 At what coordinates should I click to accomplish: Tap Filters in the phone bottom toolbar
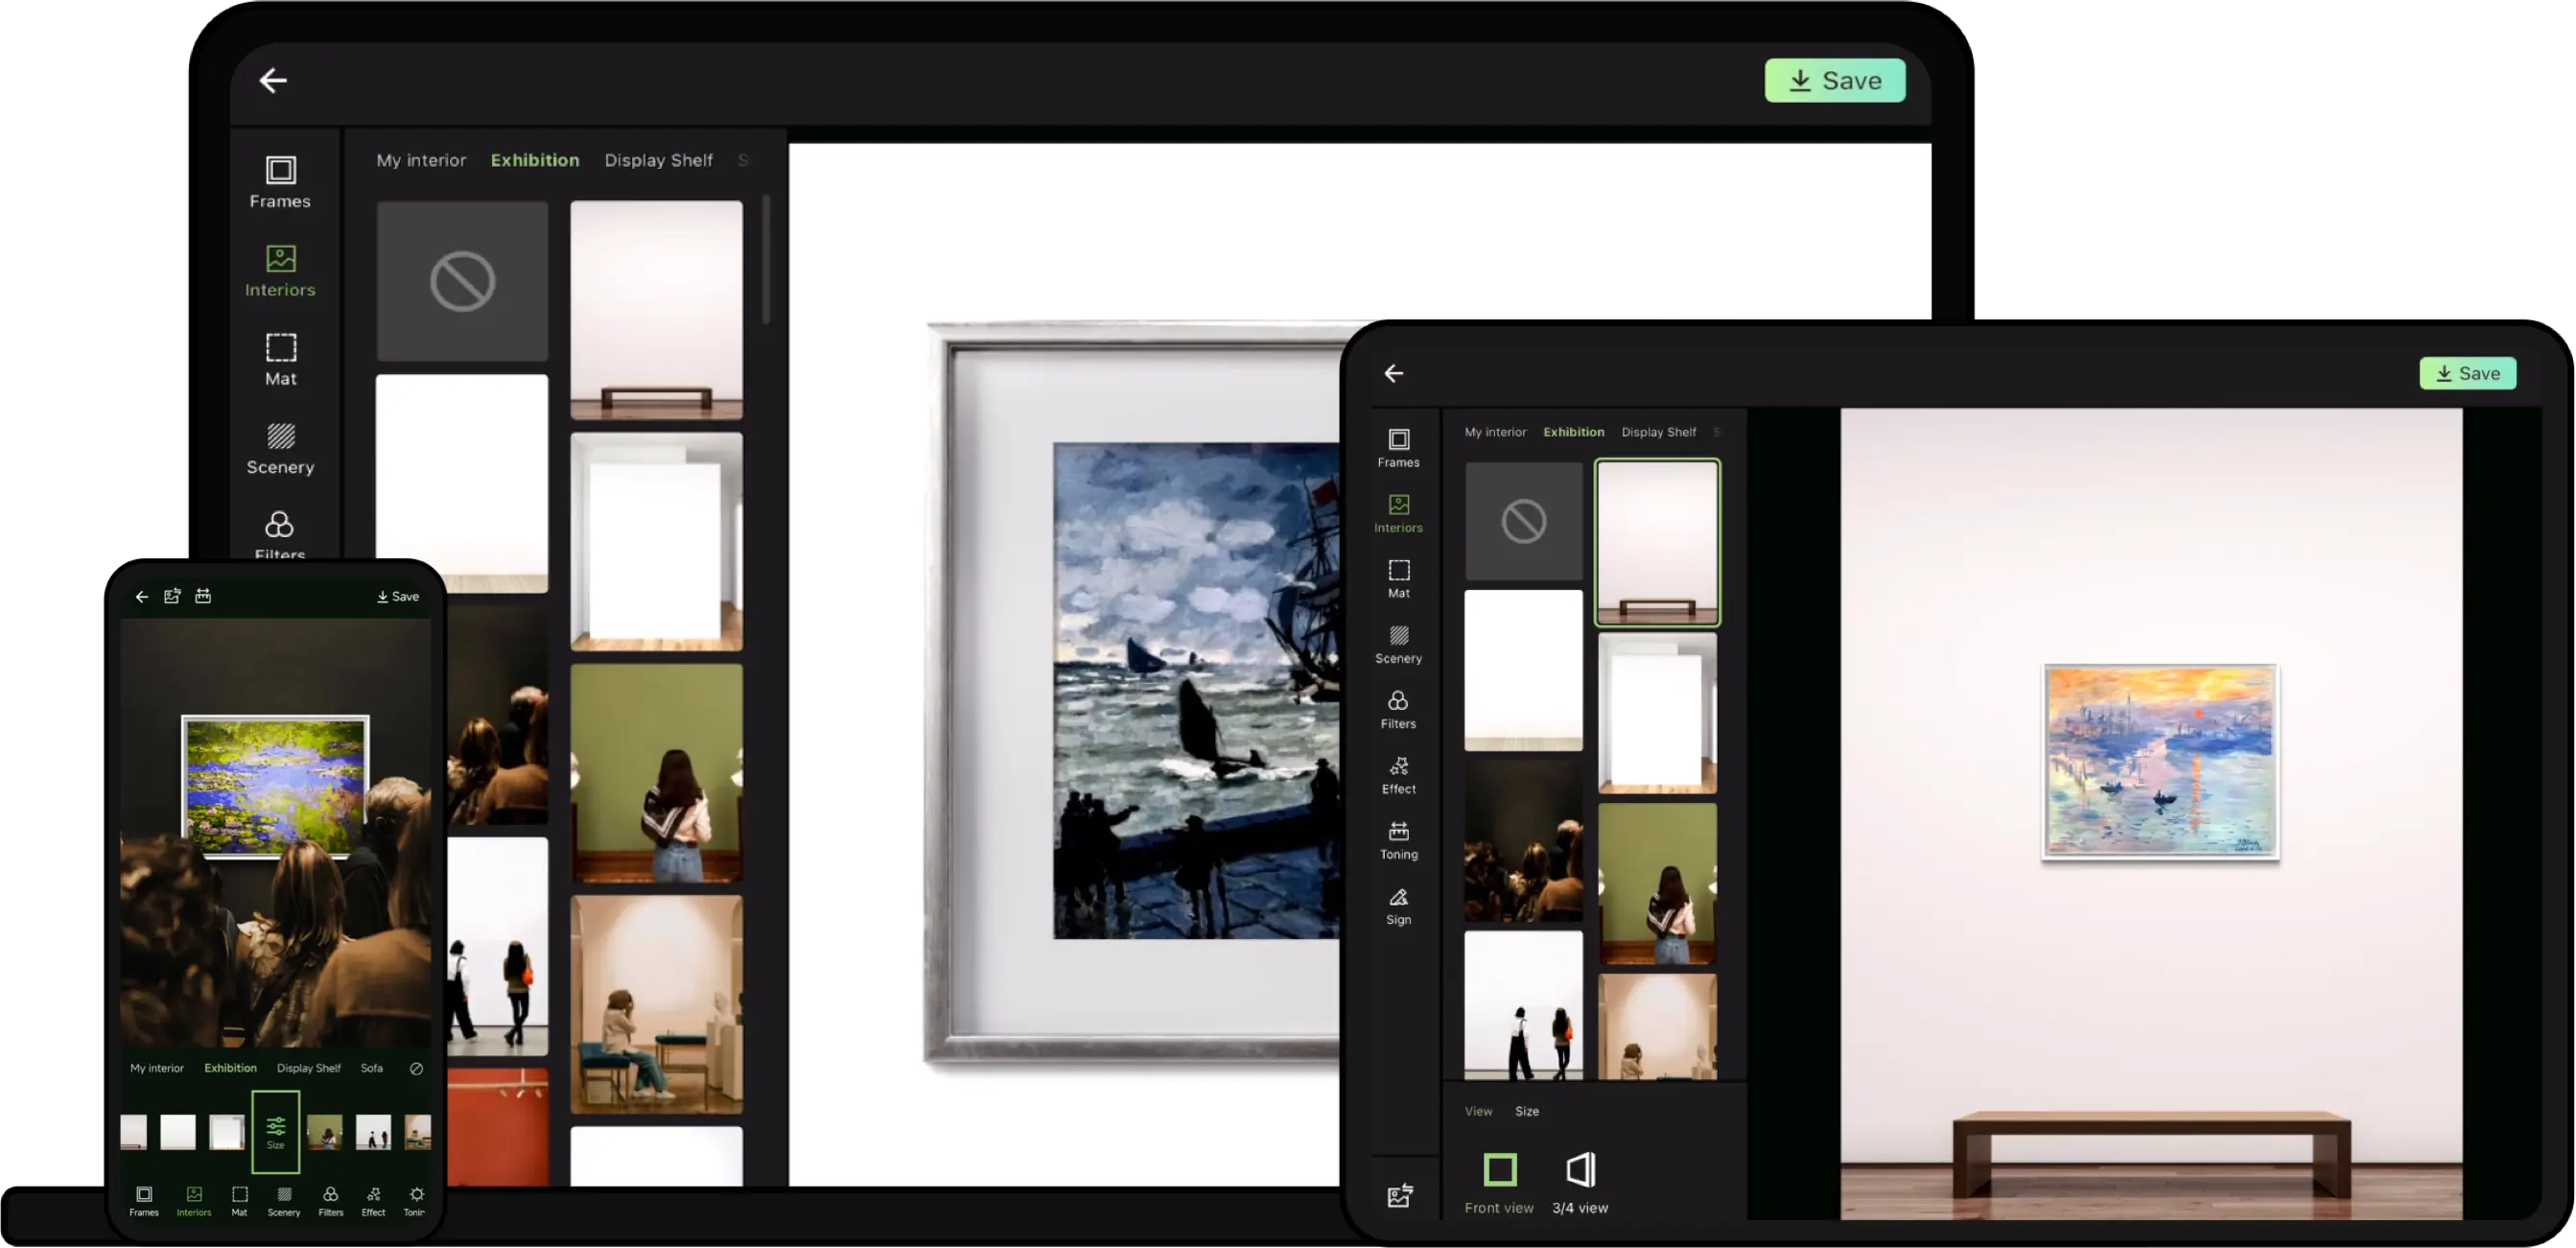[x=331, y=1201]
